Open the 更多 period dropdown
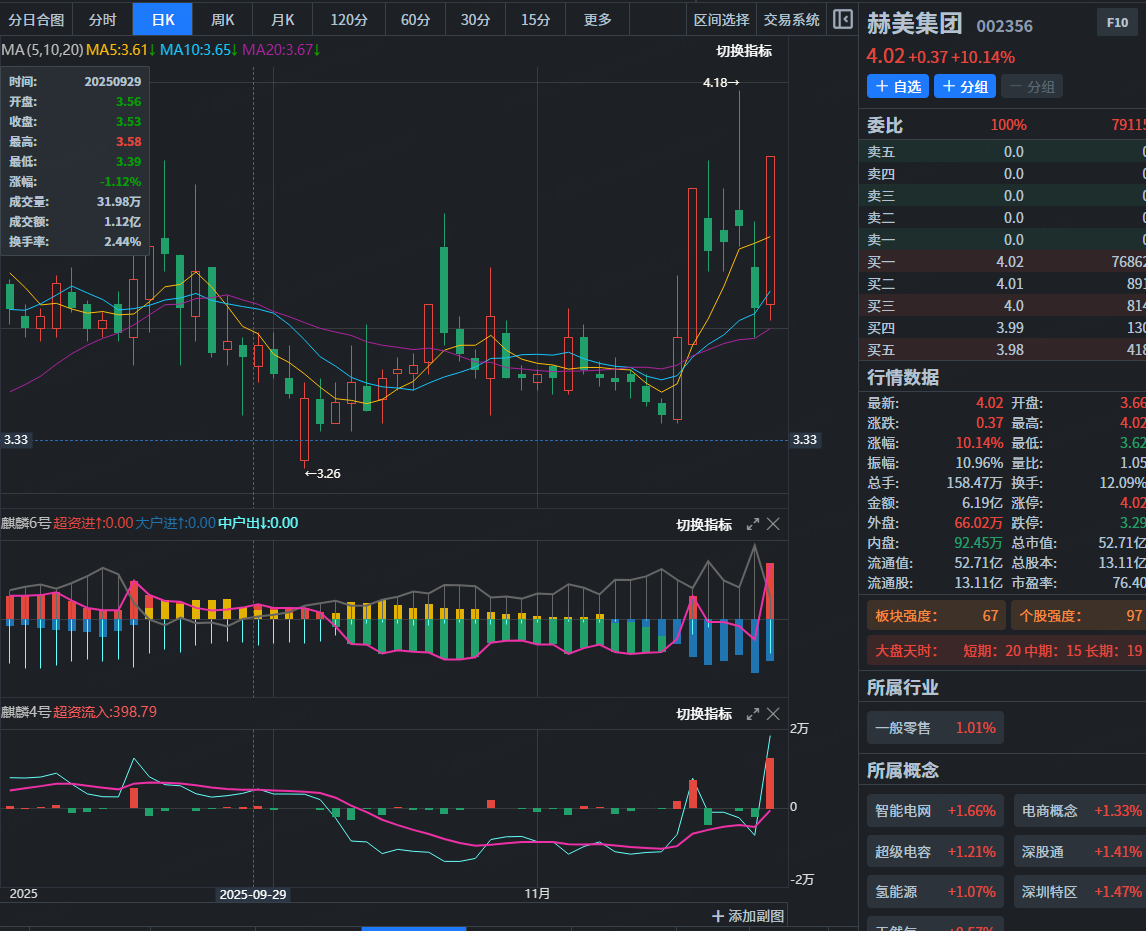Image resolution: width=1146 pixels, height=931 pixels. pyautogui.click(x=597, y=19)
